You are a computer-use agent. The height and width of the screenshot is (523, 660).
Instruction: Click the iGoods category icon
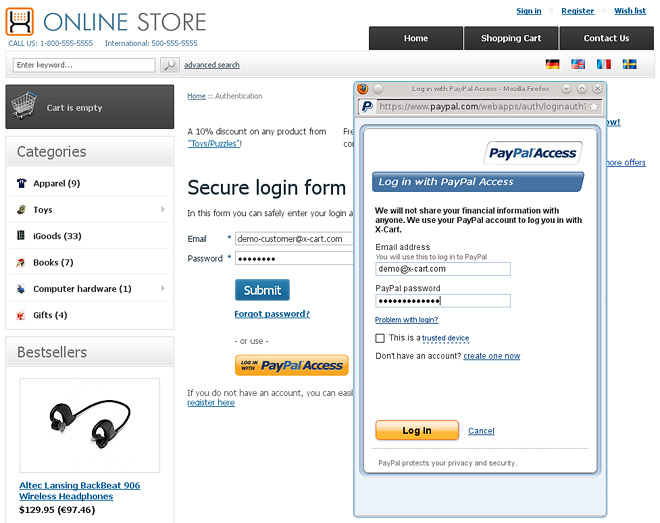click(21, 236)
